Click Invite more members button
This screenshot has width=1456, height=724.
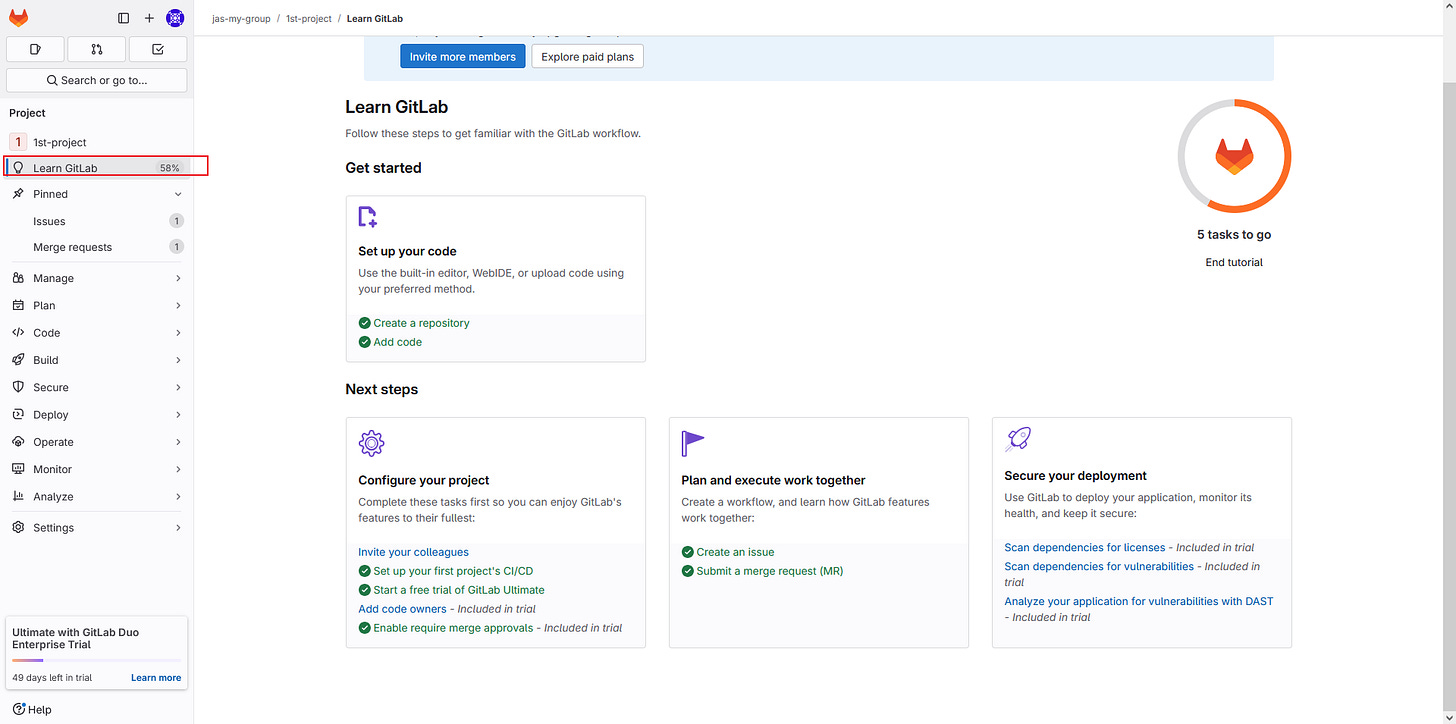pos(462,57)
